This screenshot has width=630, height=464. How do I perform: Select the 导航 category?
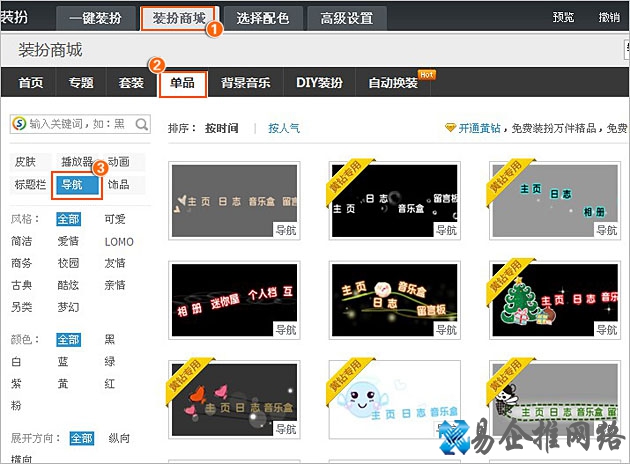tap(77, 185)
